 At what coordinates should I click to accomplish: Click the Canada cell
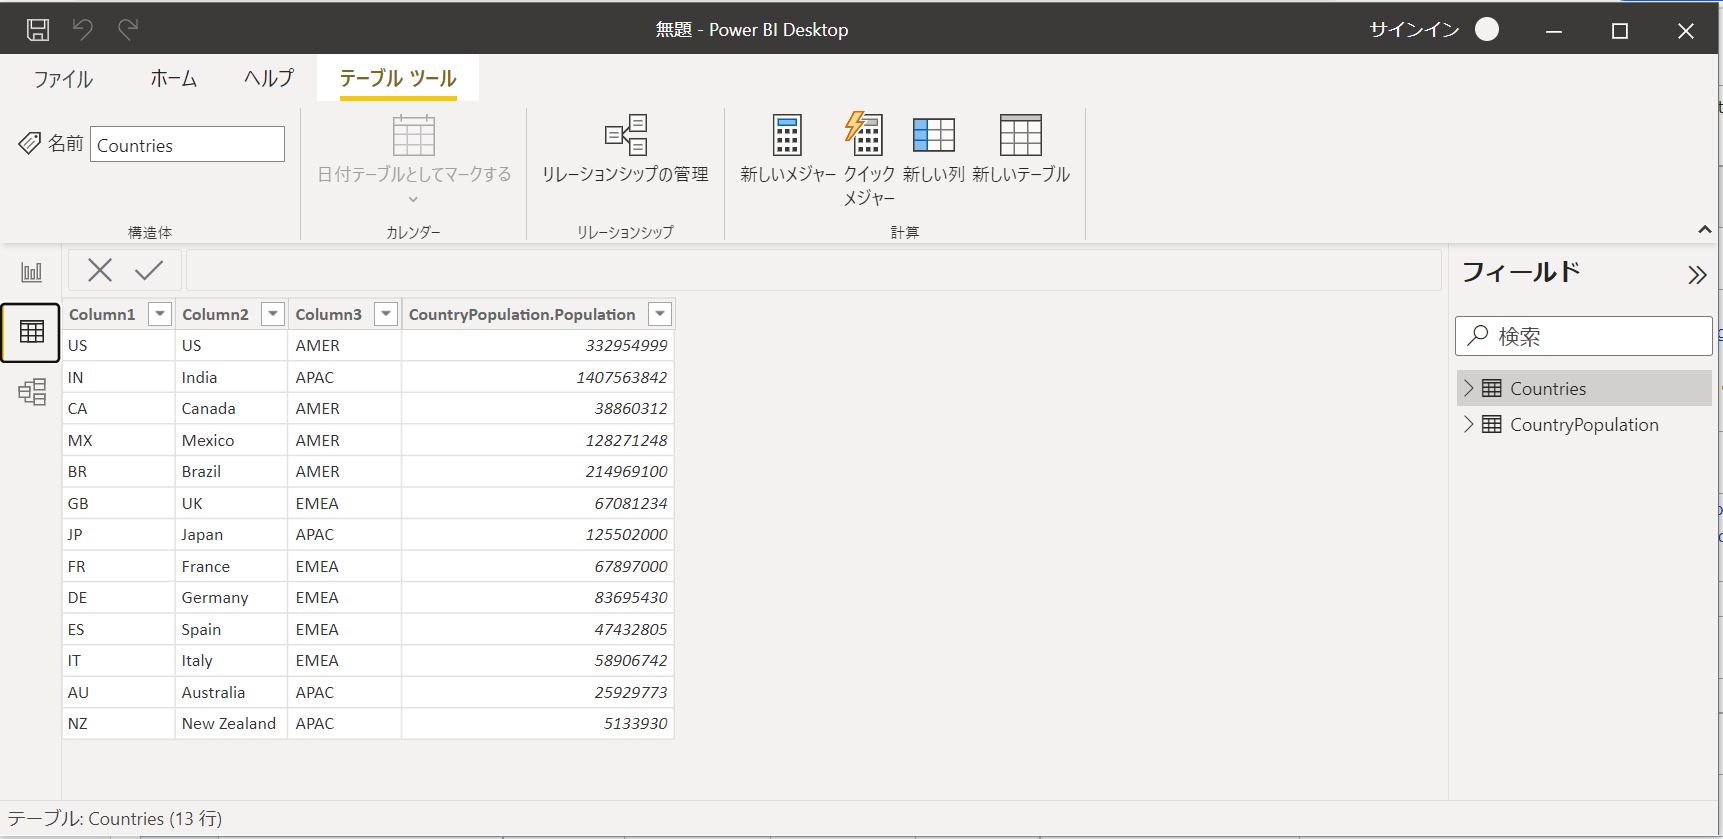231,408
